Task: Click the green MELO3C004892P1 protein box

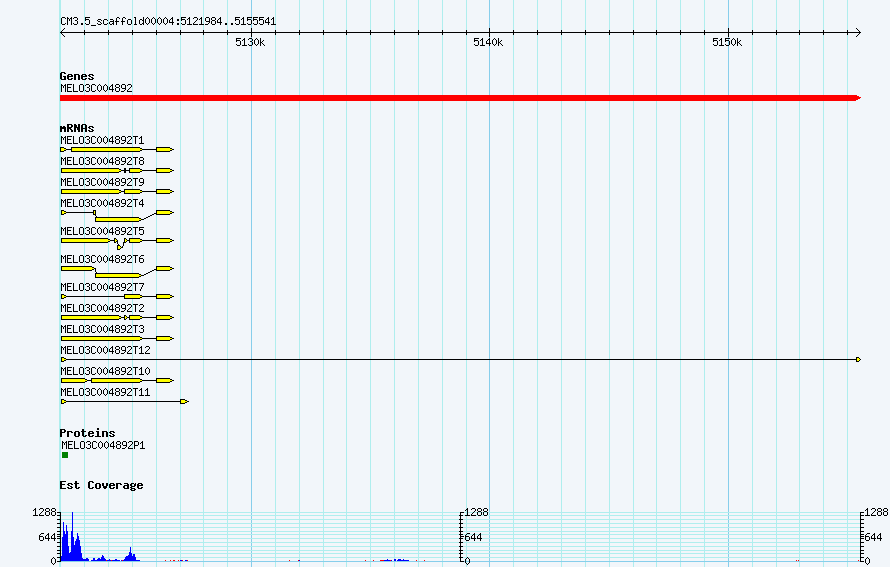Action: (x=65, y=455)
